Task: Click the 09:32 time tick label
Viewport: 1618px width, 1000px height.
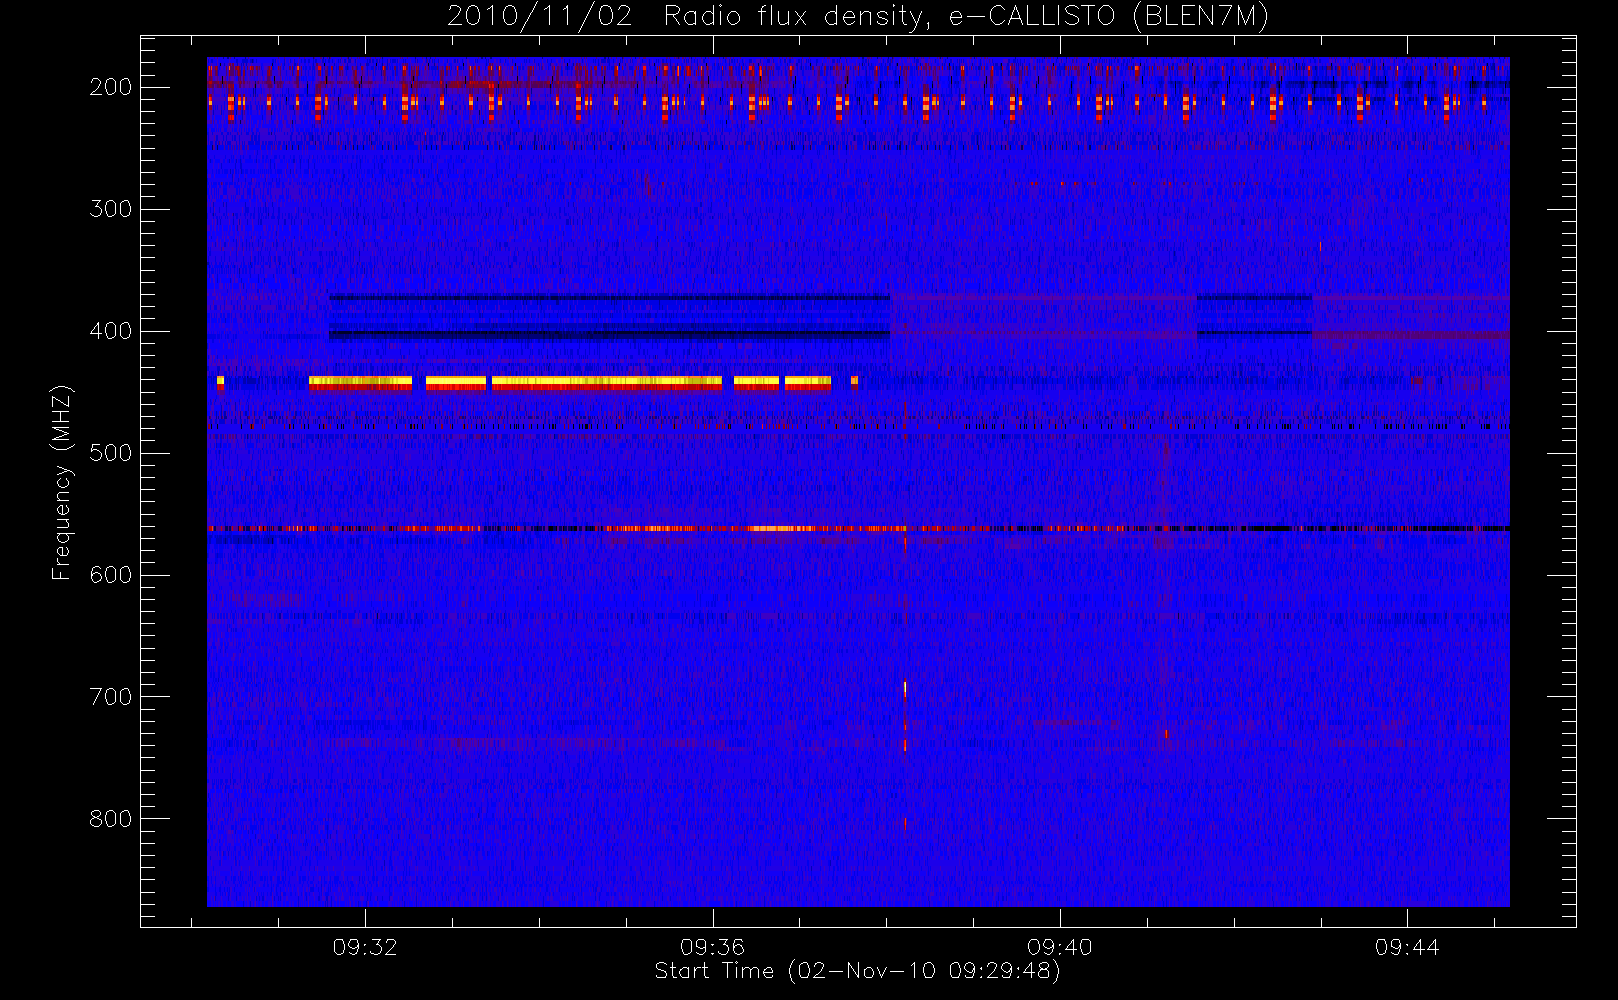Action: tap(365, 946)
